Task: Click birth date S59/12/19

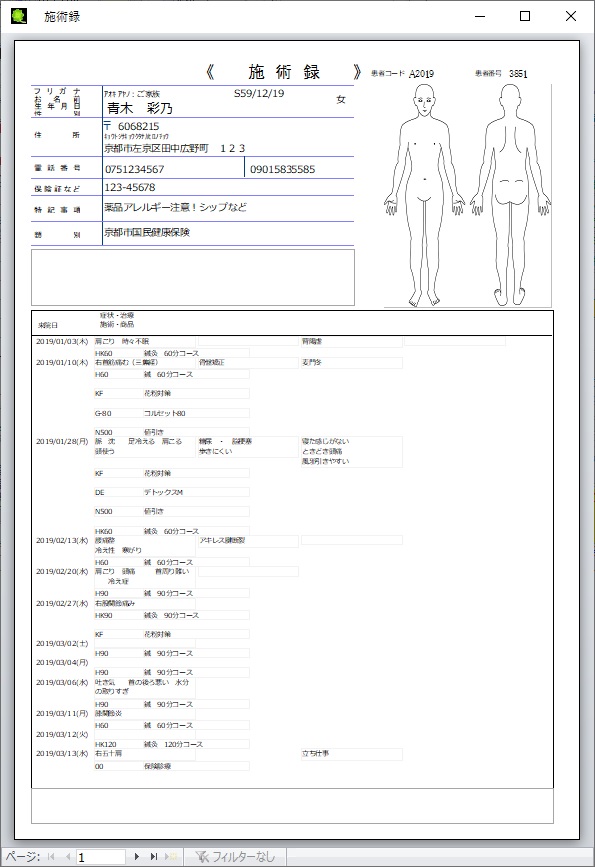Action: click(259, 93)
